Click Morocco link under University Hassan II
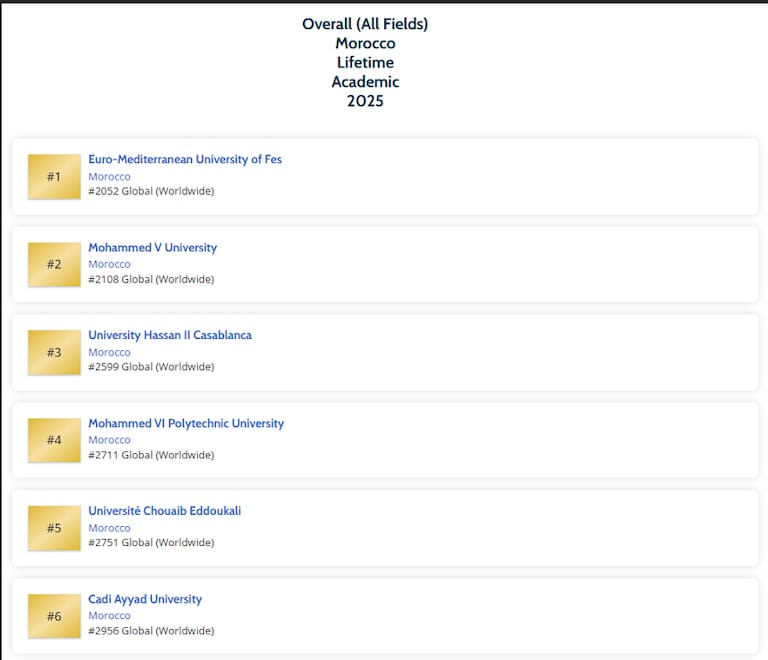This screenshot has width=768, height=660. (109, 352)
